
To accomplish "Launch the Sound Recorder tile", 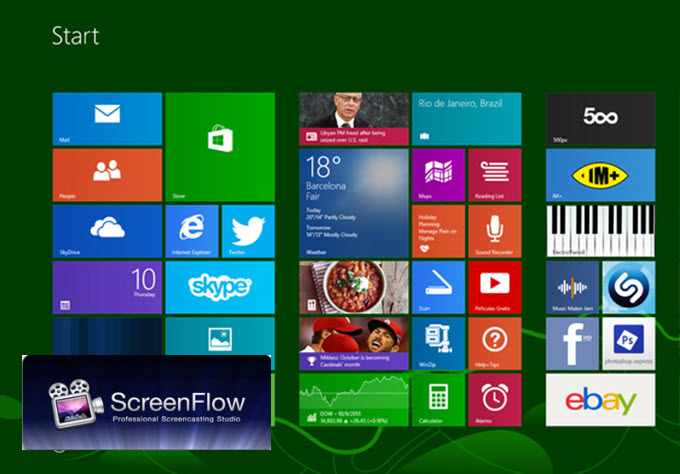I will coord(495,231).
